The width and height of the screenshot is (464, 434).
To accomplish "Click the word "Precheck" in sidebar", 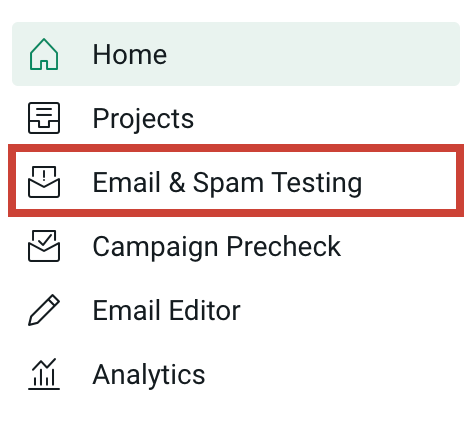I will 284,246.
